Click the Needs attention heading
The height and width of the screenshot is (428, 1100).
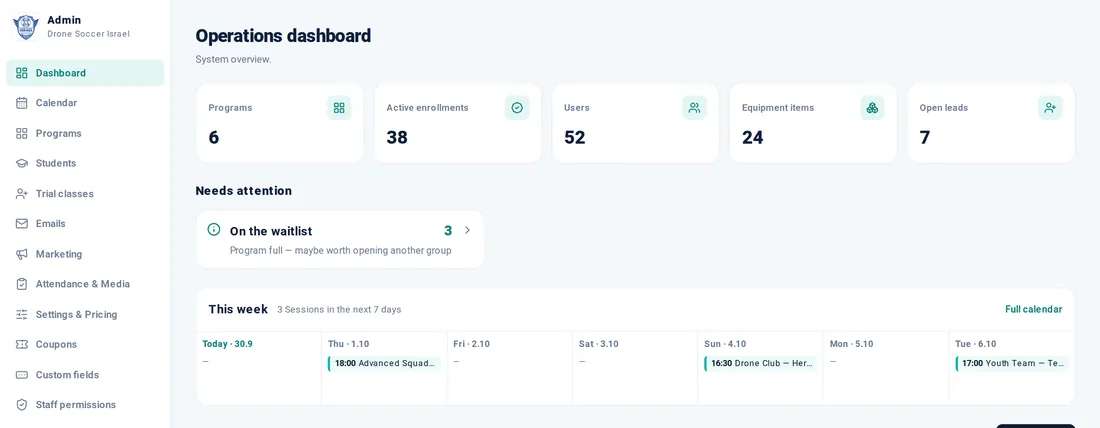[x=243, y=191]
